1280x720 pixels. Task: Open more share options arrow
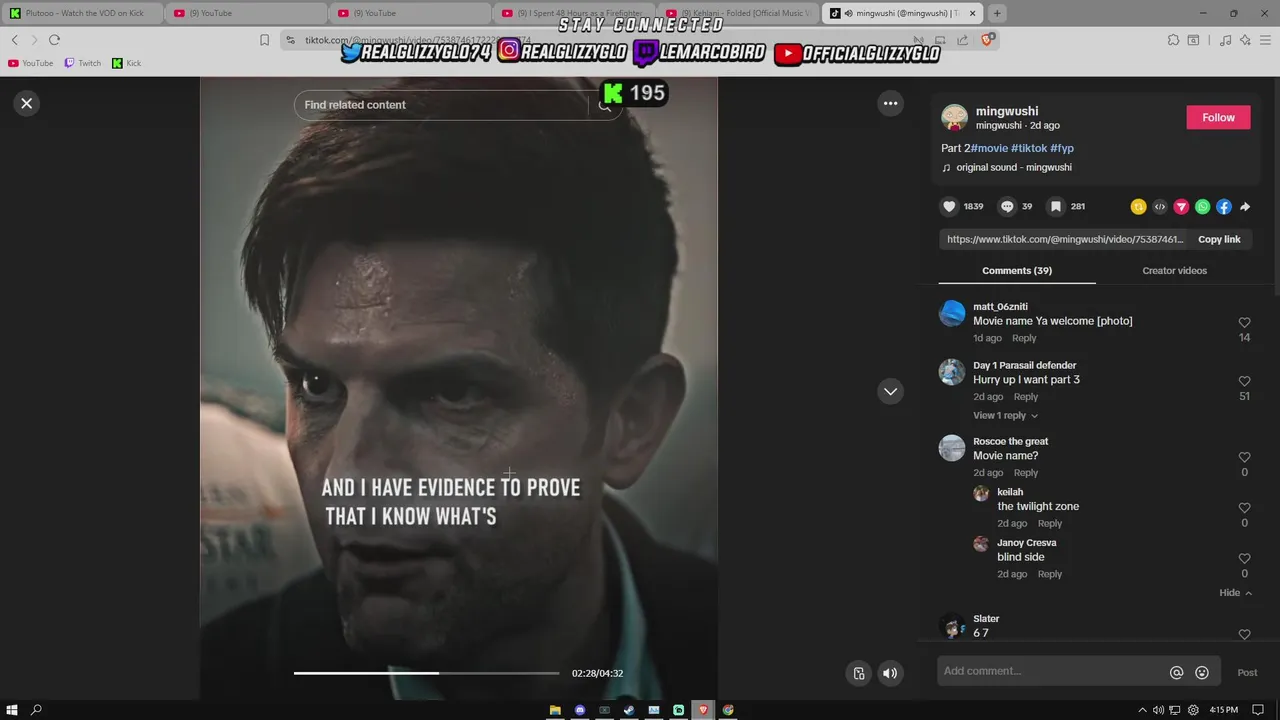1245,207
